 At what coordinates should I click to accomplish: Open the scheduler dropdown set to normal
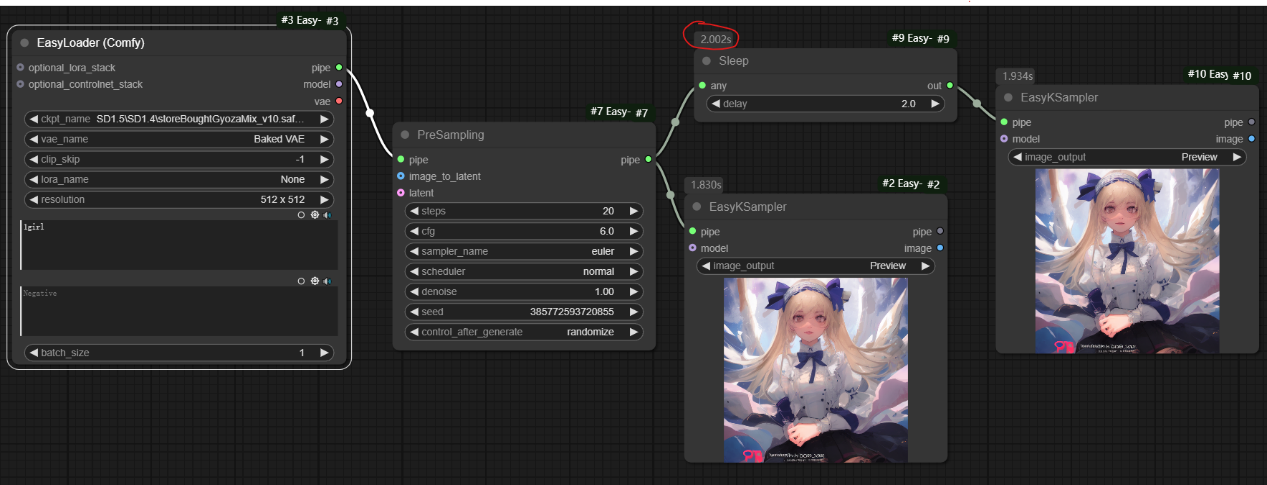[x=524, y=271]
